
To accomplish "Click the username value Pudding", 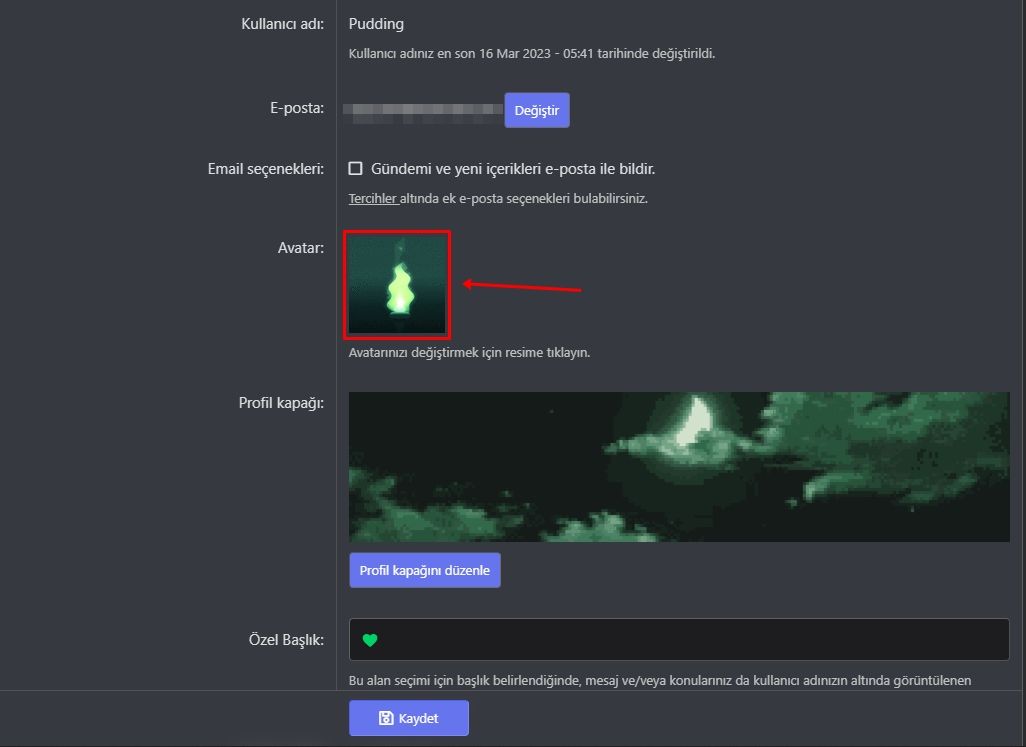I will point(376,24).
